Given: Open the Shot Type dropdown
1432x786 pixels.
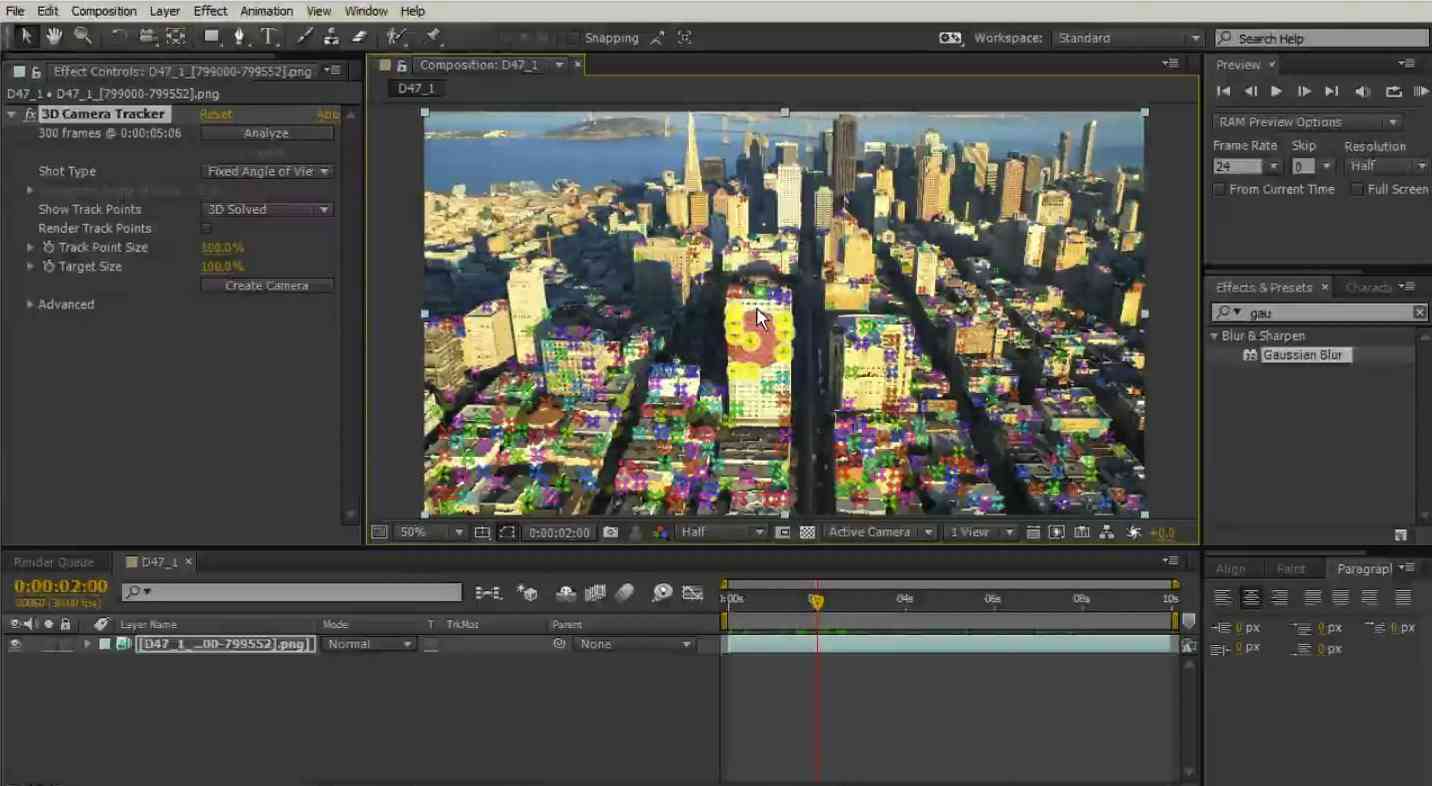Looking at the screenshot, I should pyautogui.click(x=267, y=172).
